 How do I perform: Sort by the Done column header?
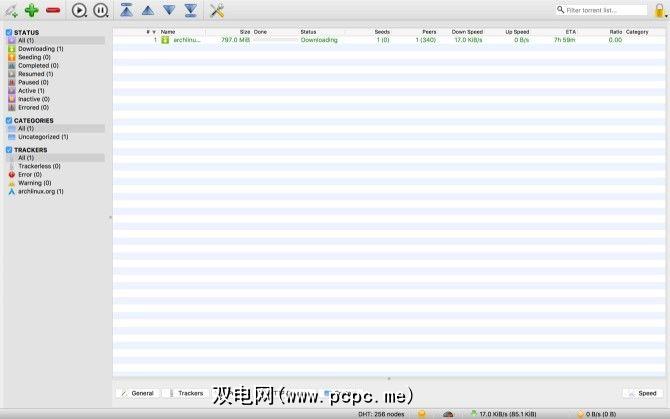pyautogui.click(x=260, y=32)
